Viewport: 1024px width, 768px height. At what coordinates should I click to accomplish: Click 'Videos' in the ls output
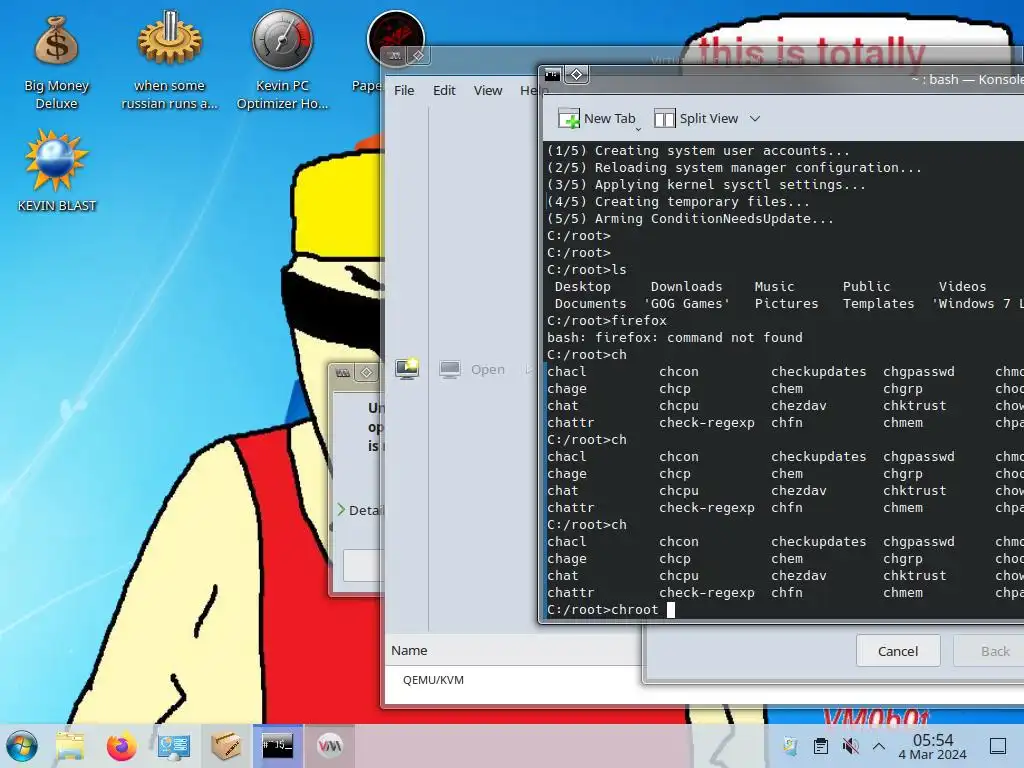click(x=963, y=287)
